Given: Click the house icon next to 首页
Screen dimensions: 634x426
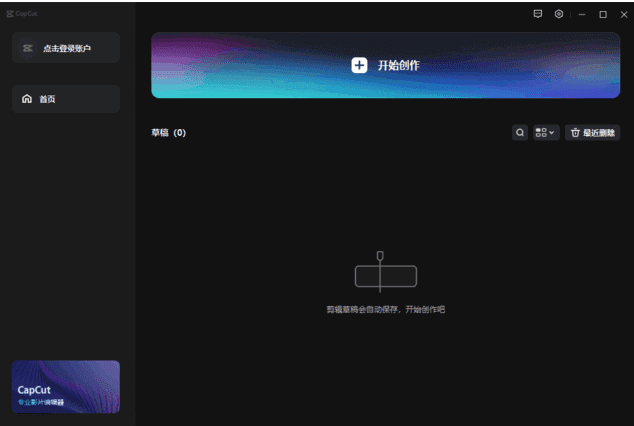Looking at the screenshot, I should [27, 99].
